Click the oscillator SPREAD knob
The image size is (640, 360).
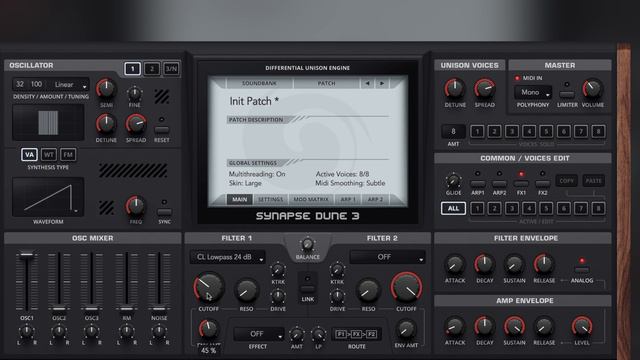(136, 124)
